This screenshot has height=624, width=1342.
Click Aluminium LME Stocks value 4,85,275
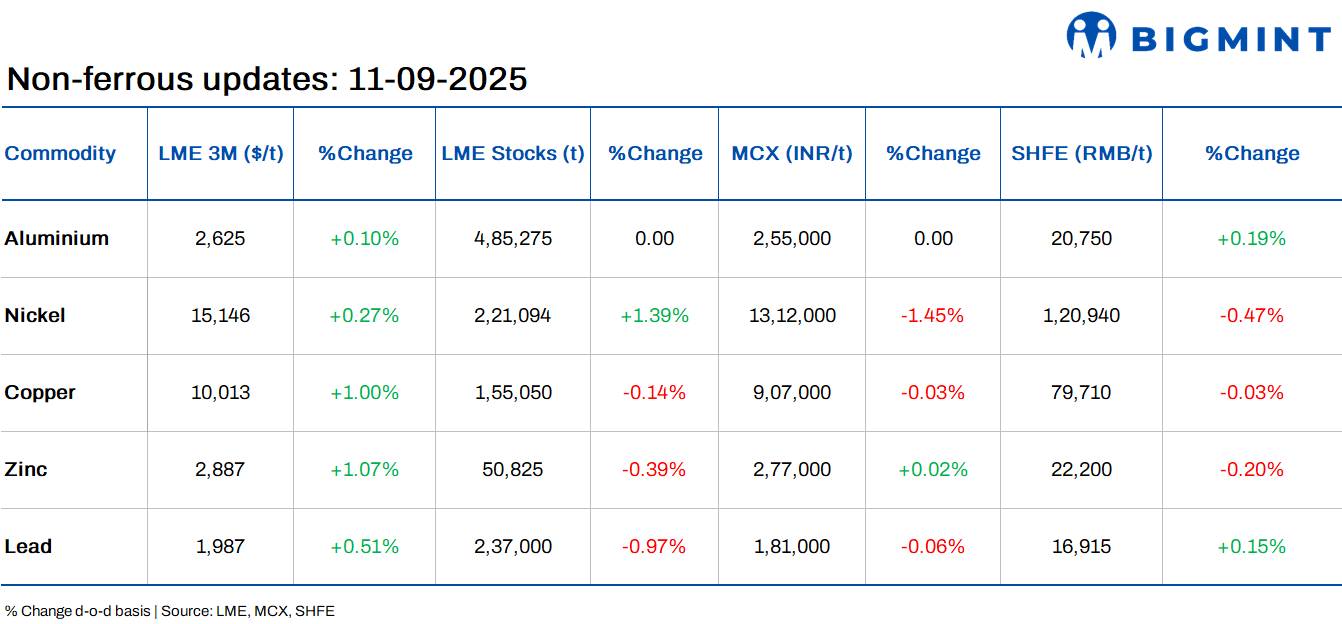[x=513, y=238]
